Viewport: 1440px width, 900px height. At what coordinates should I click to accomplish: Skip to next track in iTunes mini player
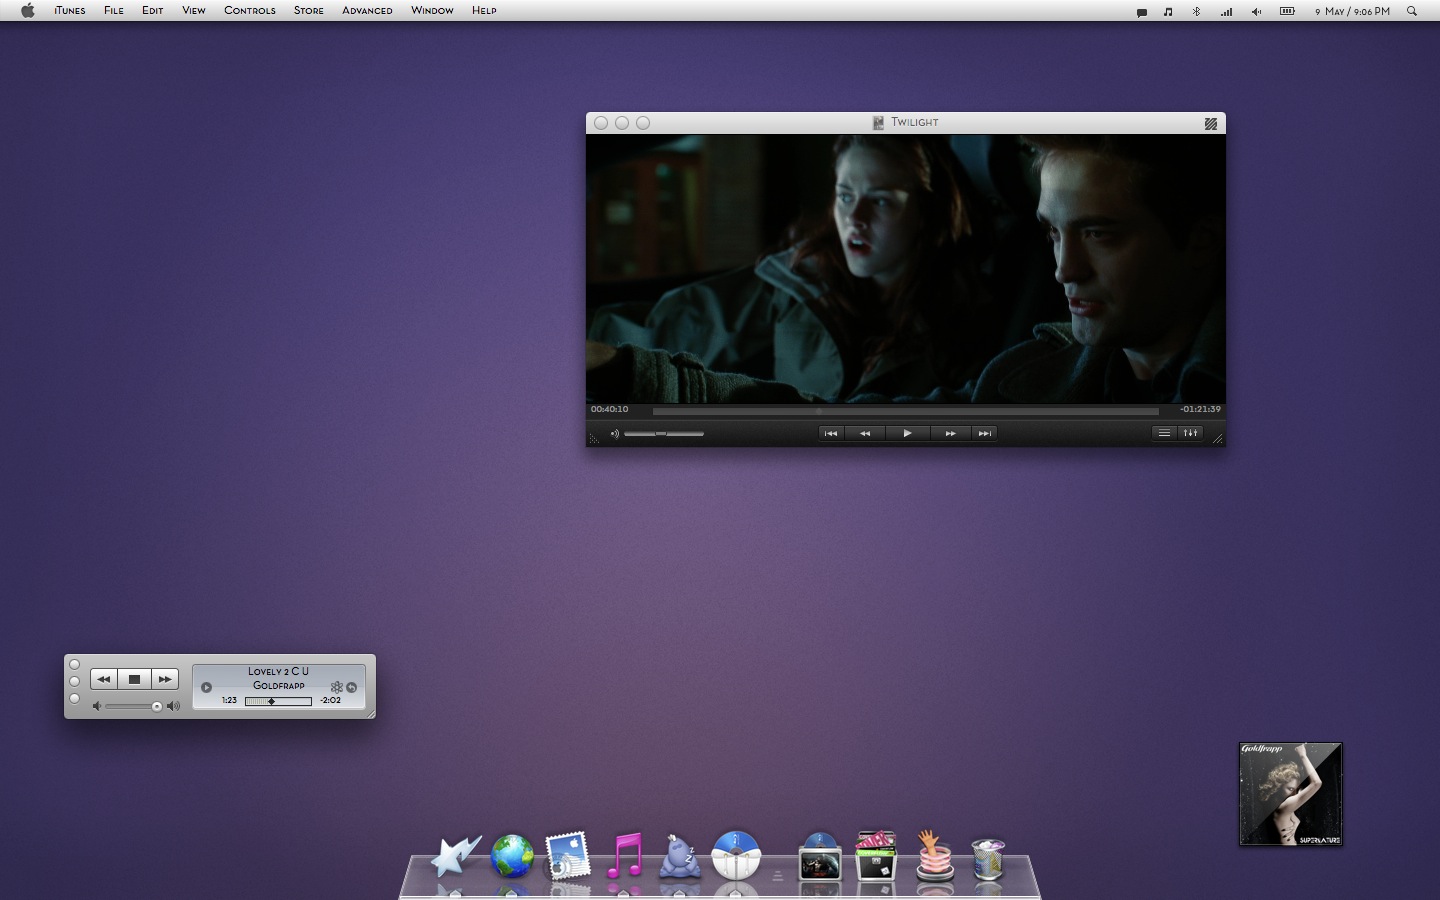(x=165, y=679)
